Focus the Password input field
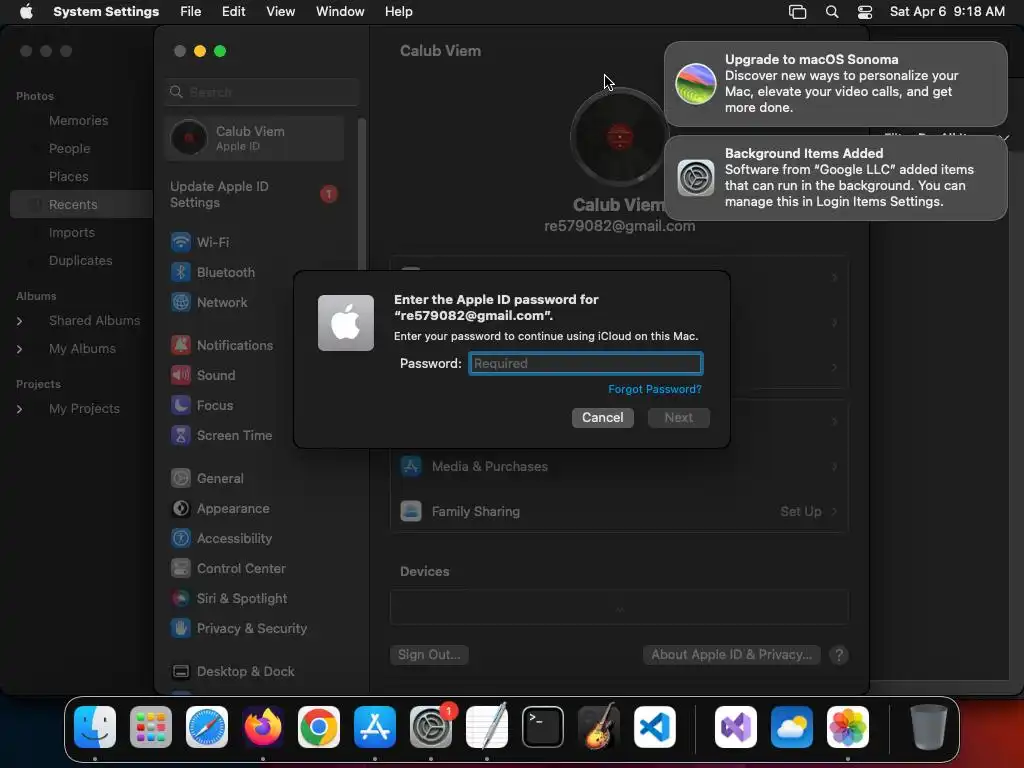This screenshot has height=768, width=1024. click(586, 363)
